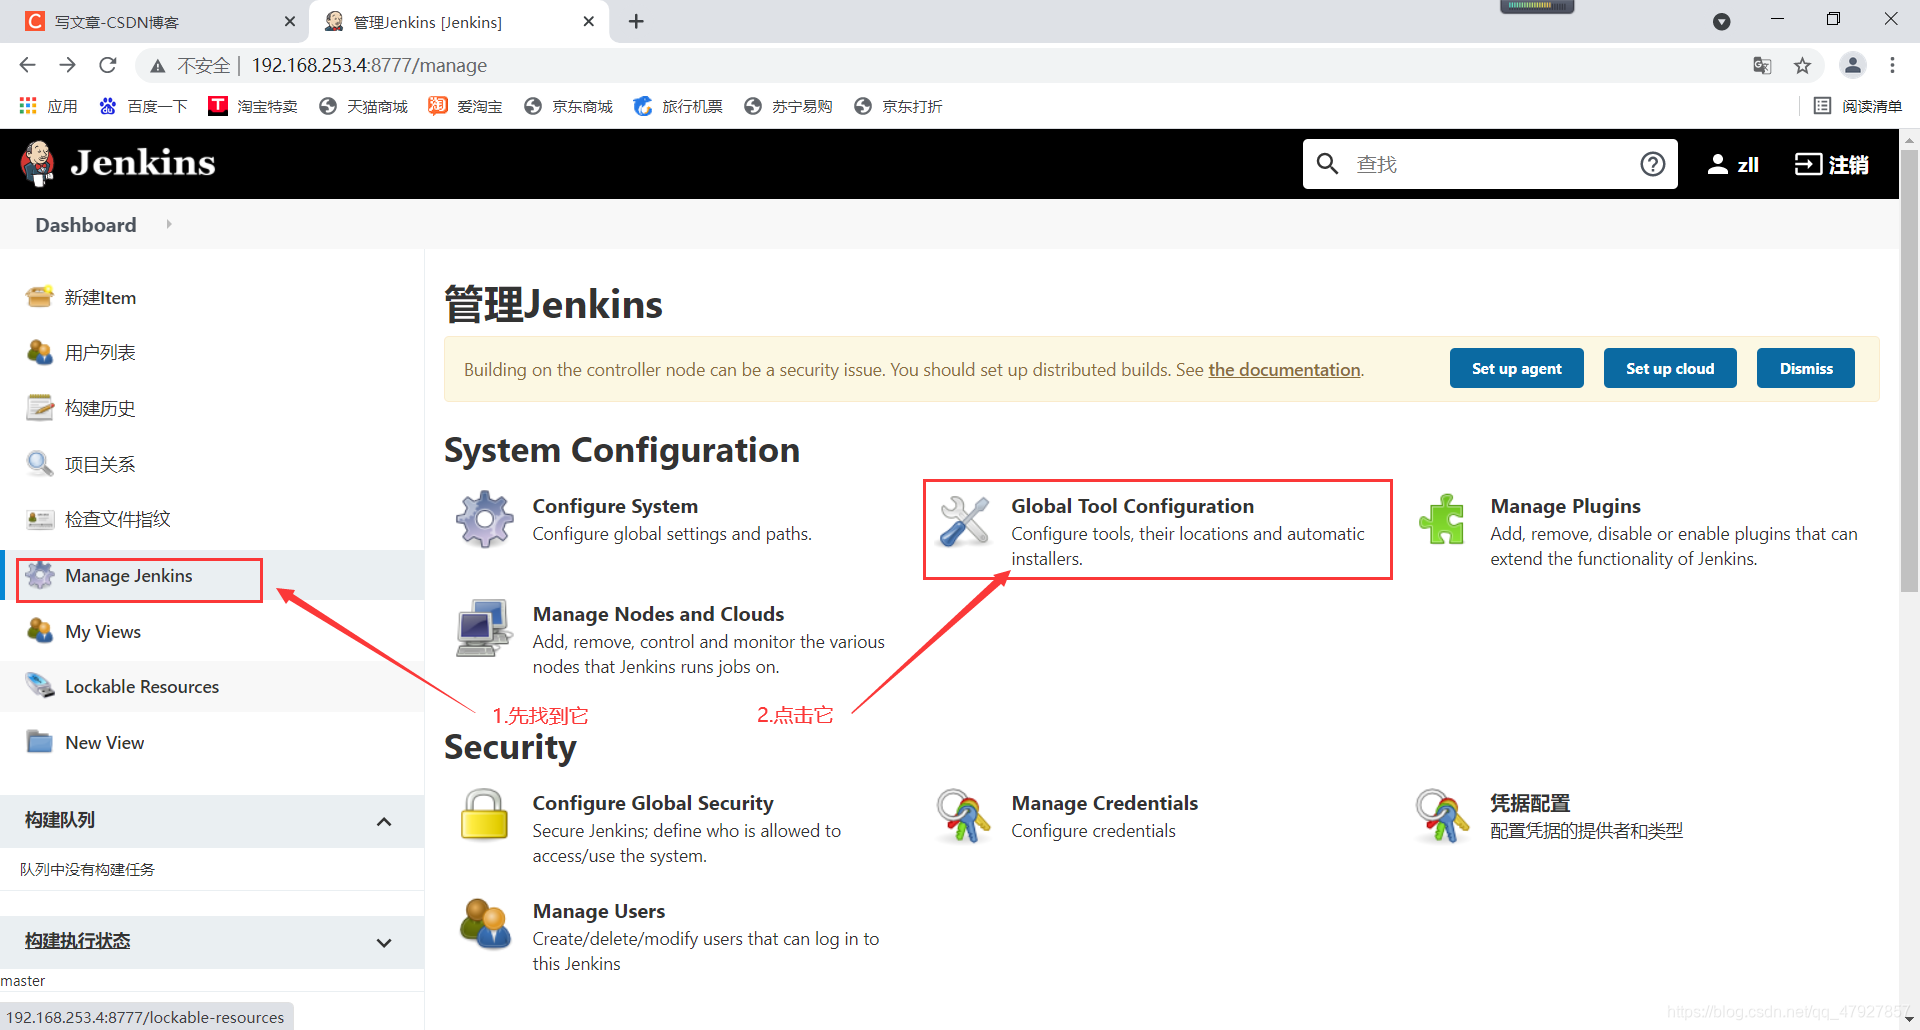Click into the 查找 search field
The width and height of the screenshot is (1920, 1030).
[x=1490, y=164]
